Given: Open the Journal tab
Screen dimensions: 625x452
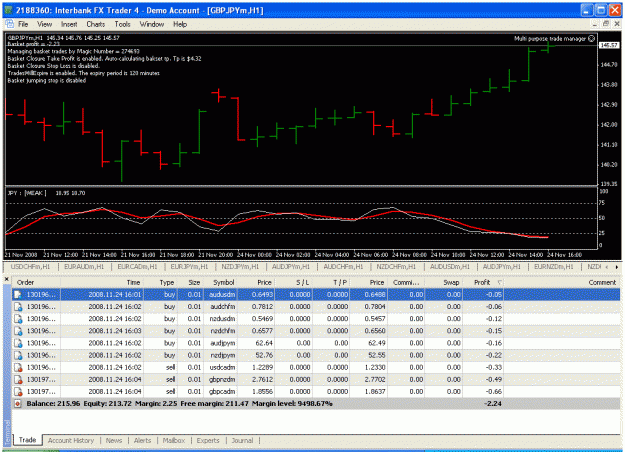Looking at the screenshot, I should tap(242, 440).
